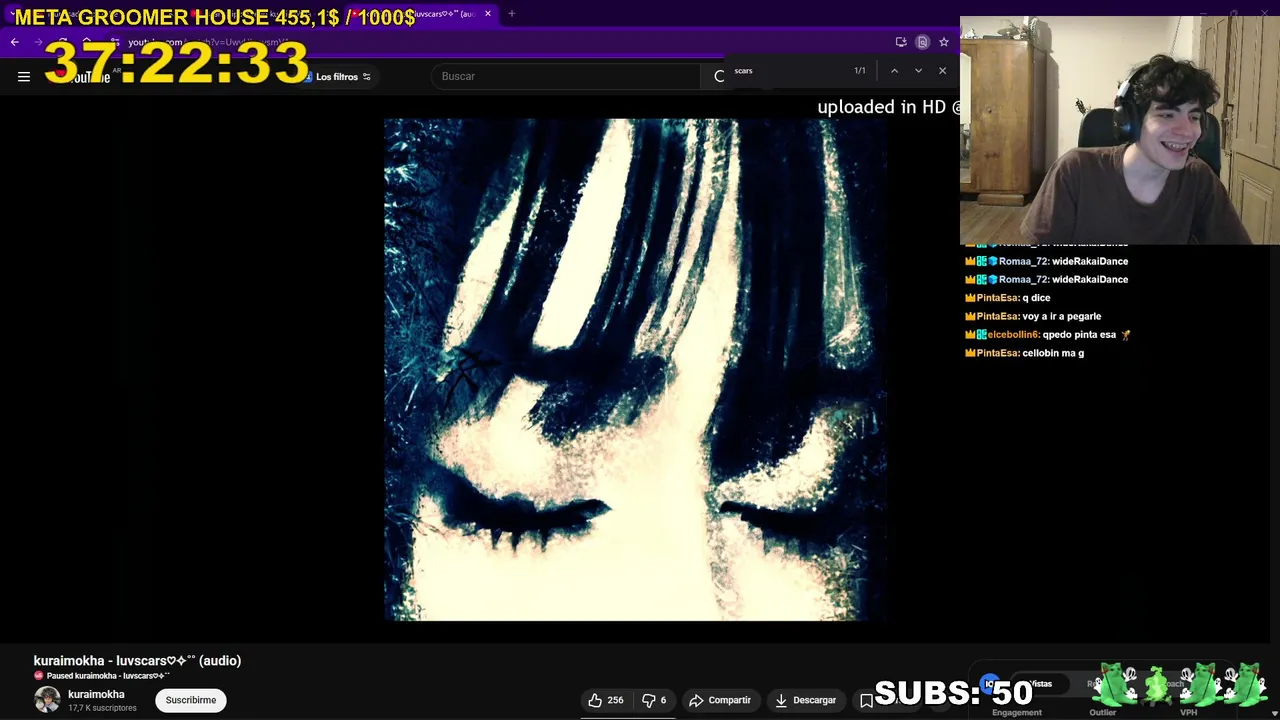Click chat message 'voy a ir a pegarle'
Image resolution: width=1280 pixels, height=720 pixels.
[x=1061, y=316]
